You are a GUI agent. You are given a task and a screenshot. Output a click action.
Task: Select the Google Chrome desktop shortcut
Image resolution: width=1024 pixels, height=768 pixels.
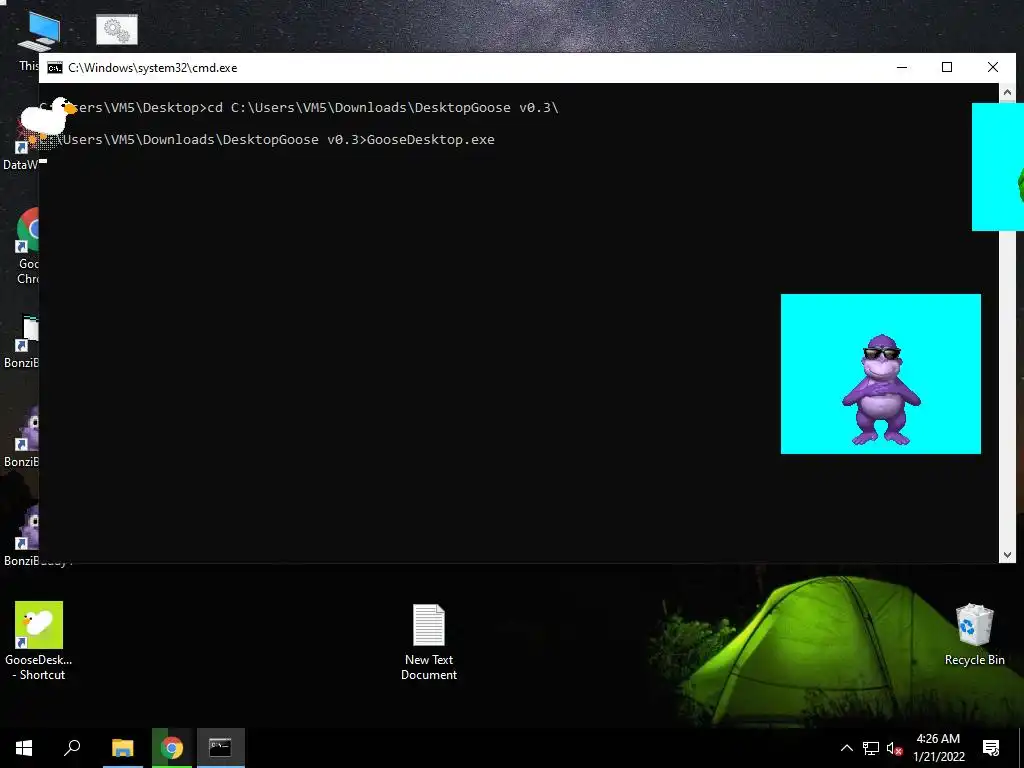pyautogui.click(x=27, y=246)
